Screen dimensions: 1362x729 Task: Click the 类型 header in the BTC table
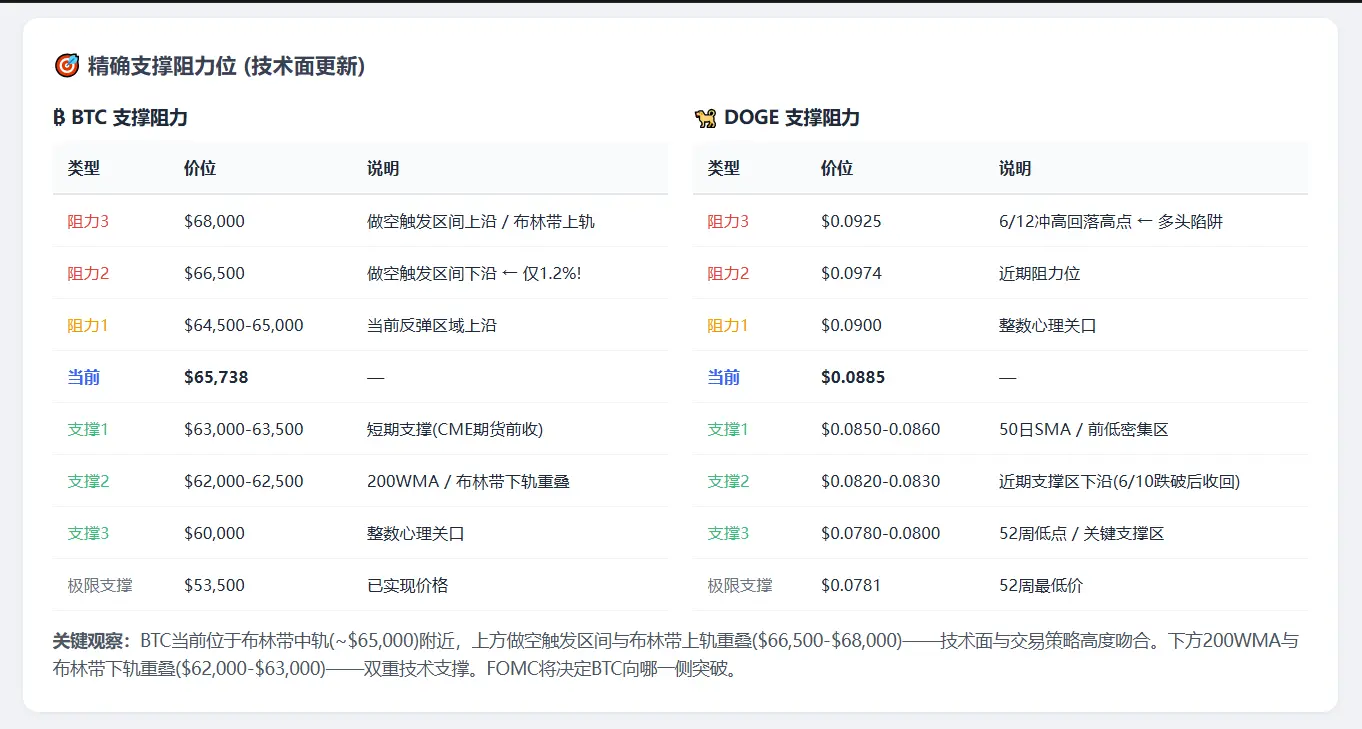coord(84,168)
